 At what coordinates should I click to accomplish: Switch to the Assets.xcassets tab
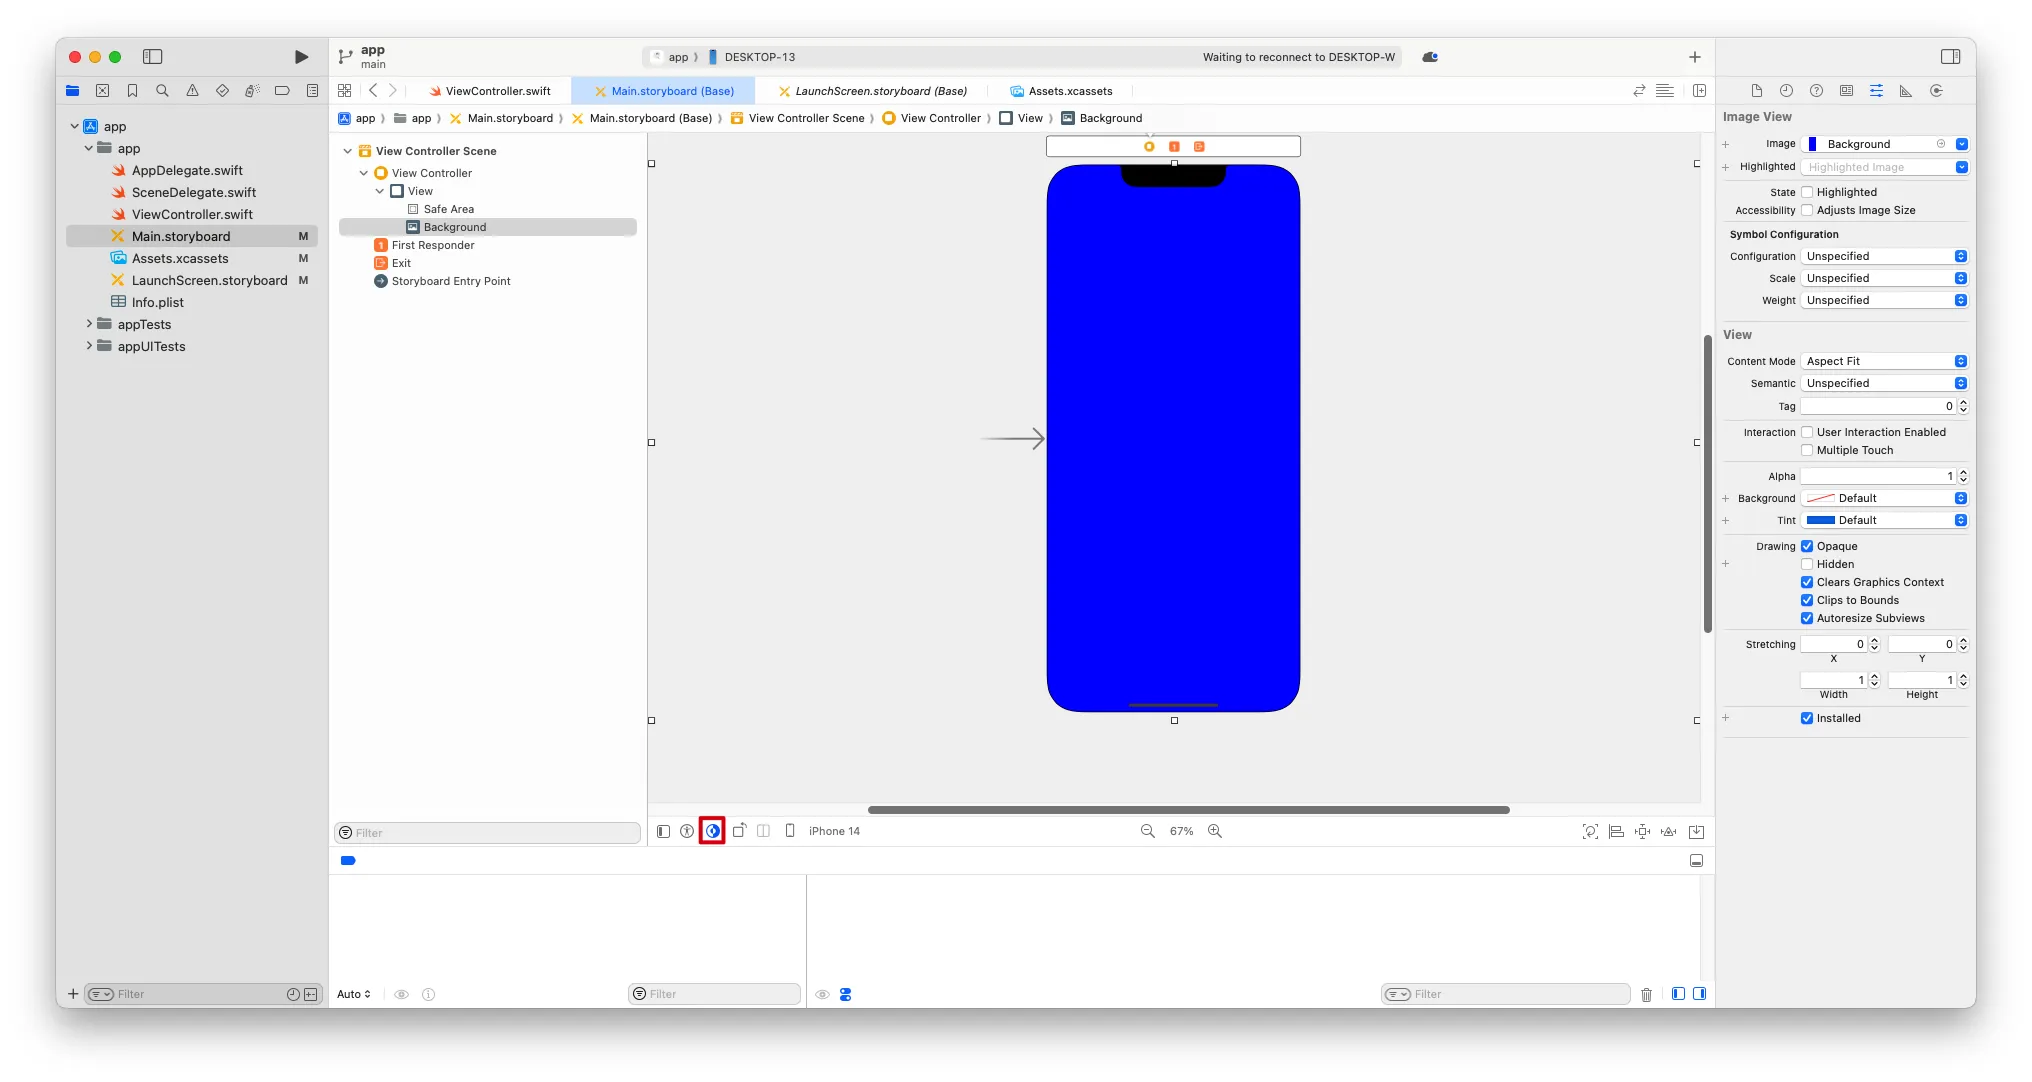[x=1061, y=91]
